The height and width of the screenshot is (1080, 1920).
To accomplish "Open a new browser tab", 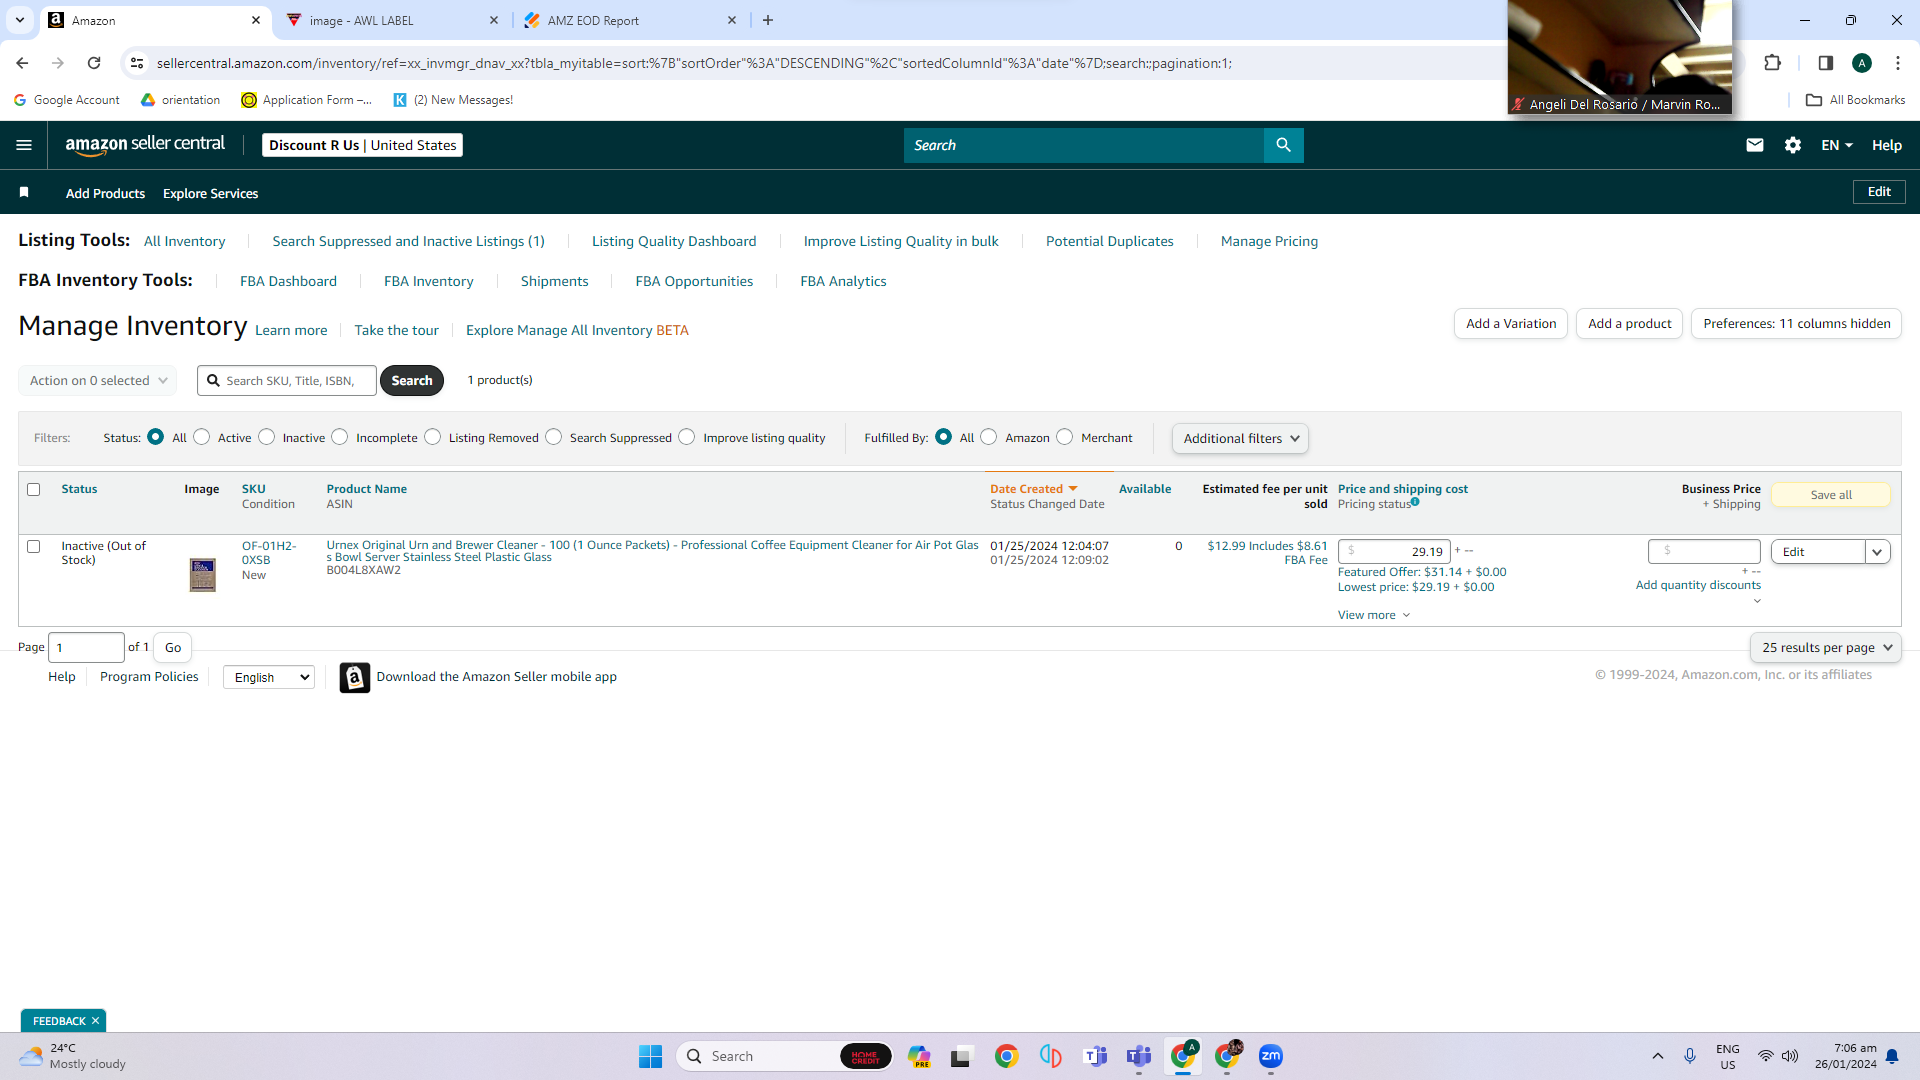I will (768, 20).
